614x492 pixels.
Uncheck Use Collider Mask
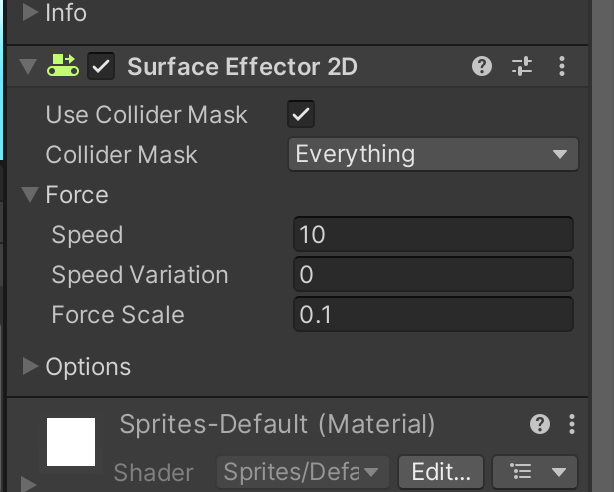pyautogui.click(x=300, y=114)
